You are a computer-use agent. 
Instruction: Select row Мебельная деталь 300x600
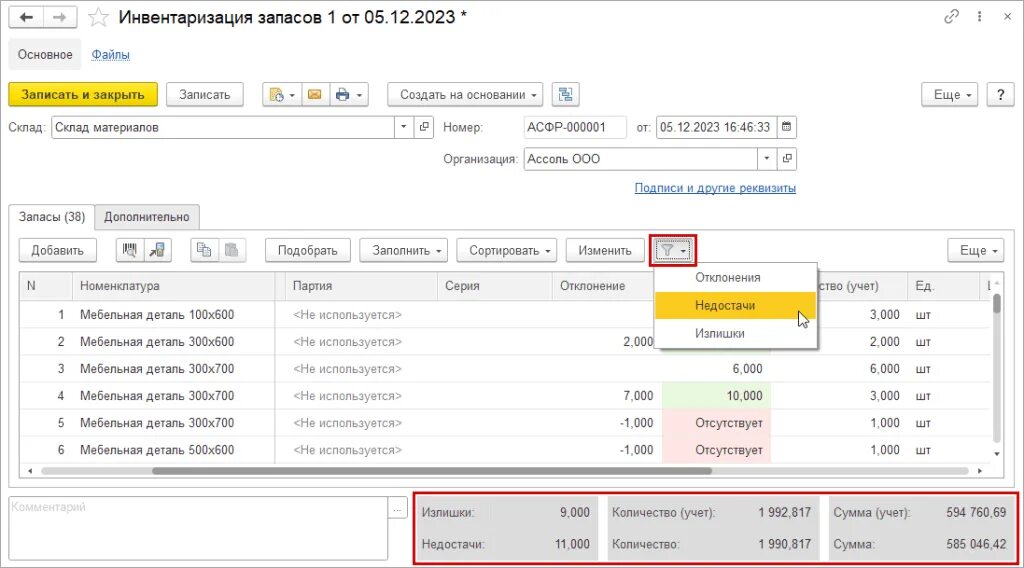157,341
